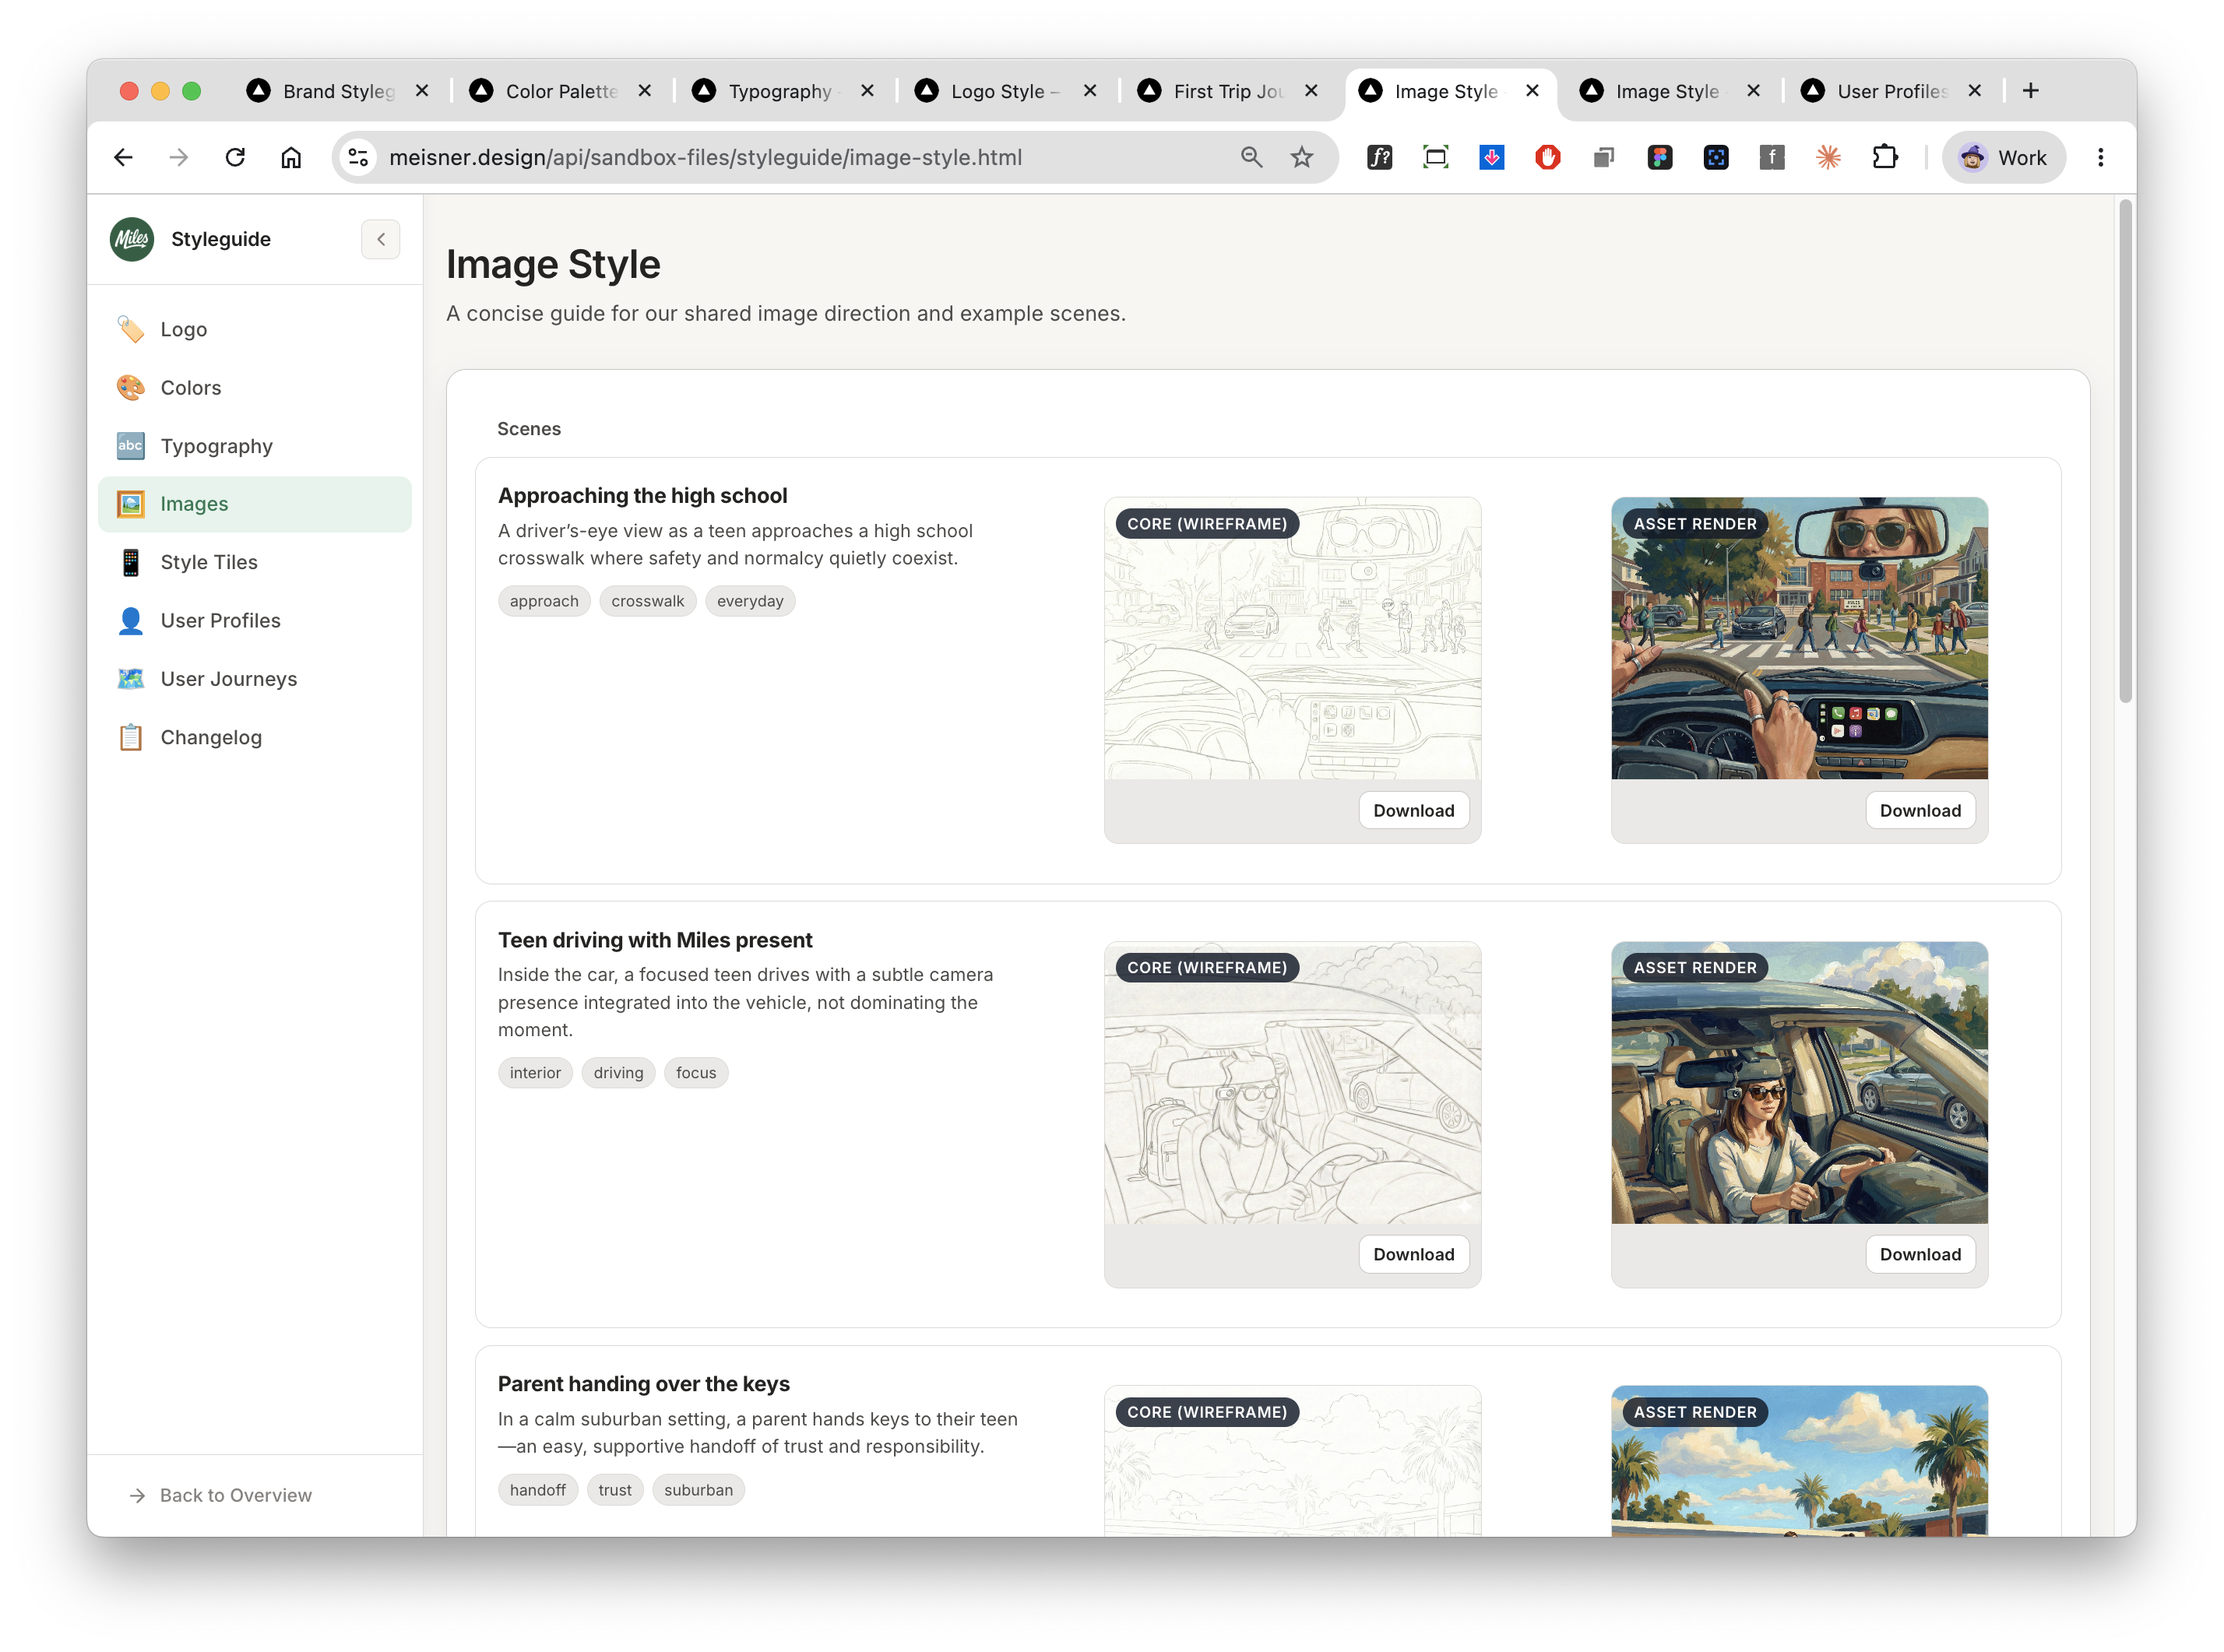
Task: Open the high school crosswalk wireframe thumbnail
Action: click(x=1292, y=638)
